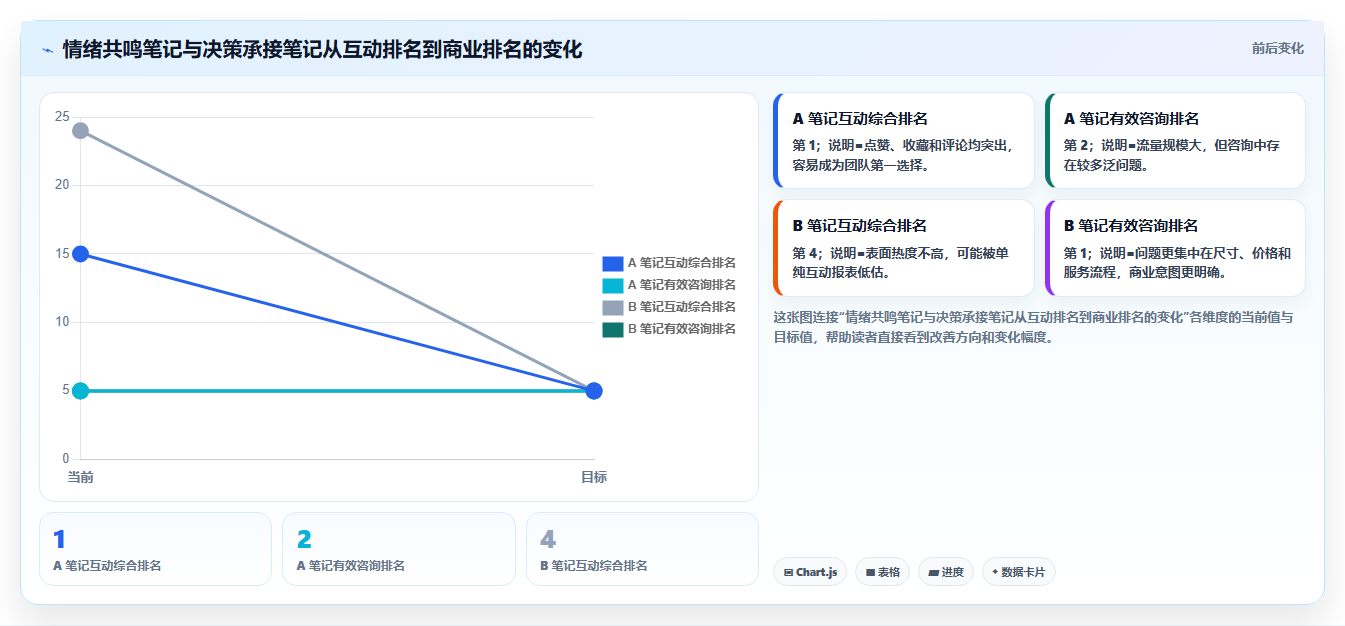The height and width of the screenshot is (626, 1345).
Task: Toggle legend swatch for A 笔记互动综合排名
Action: [613, 263]
